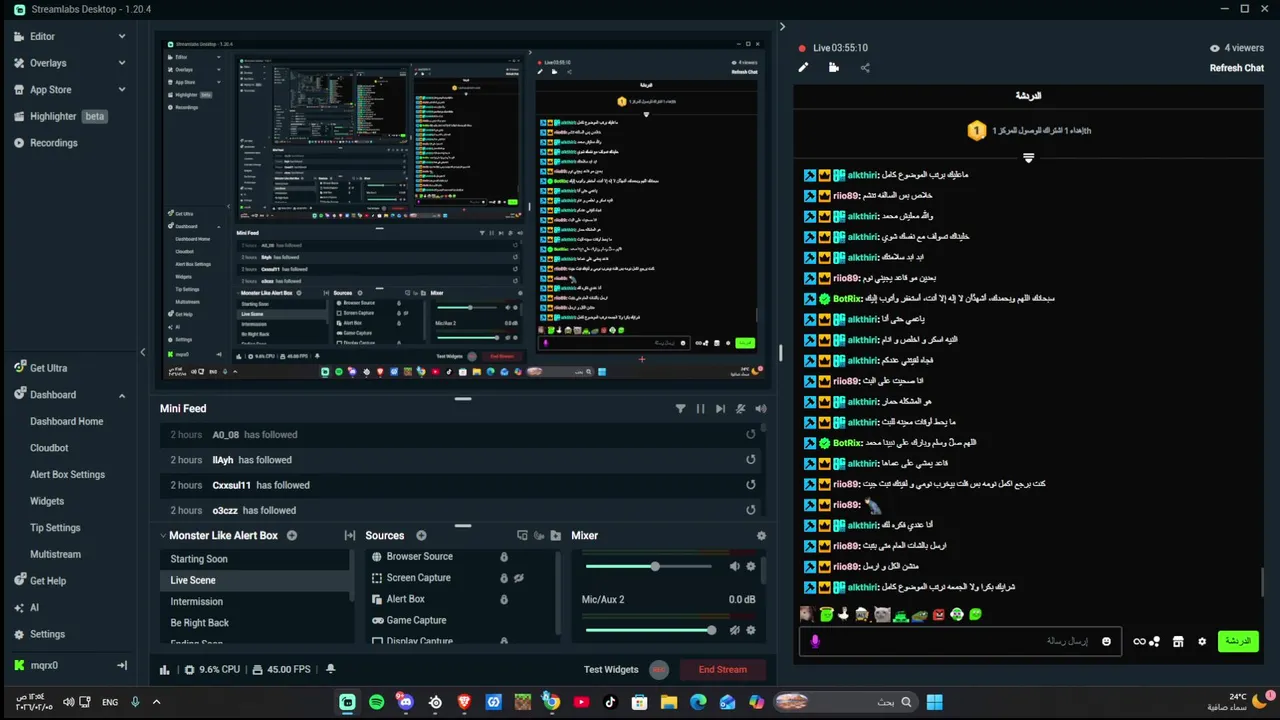
Task: Replay the A0_08 follow alert
Action: pos(750,434)
